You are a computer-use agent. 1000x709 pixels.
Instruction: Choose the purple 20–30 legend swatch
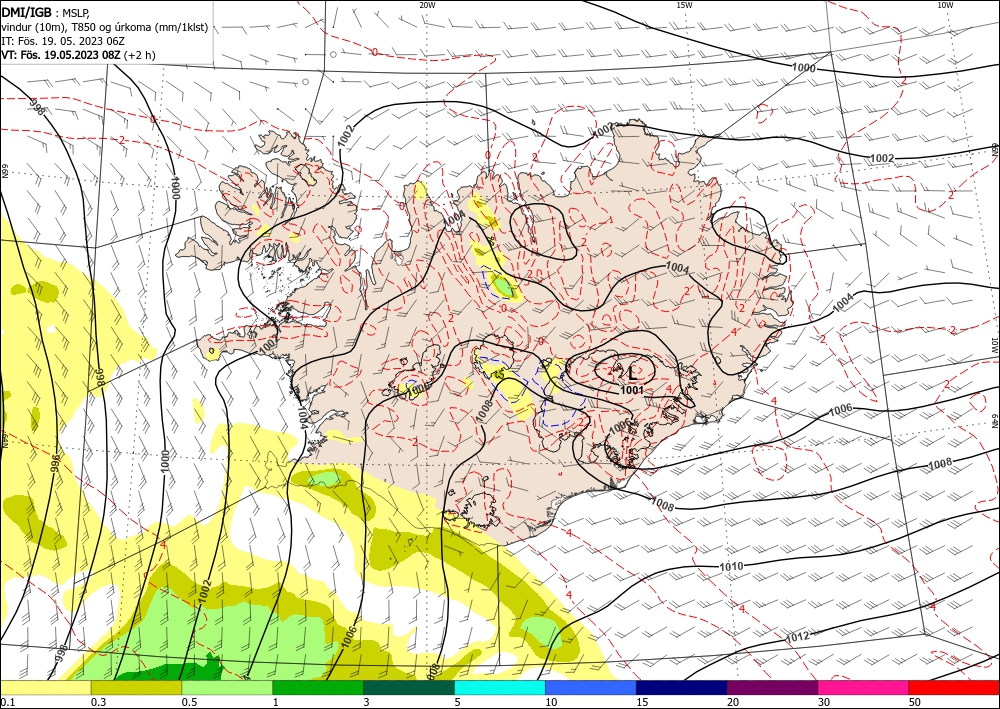coord(772,688)
